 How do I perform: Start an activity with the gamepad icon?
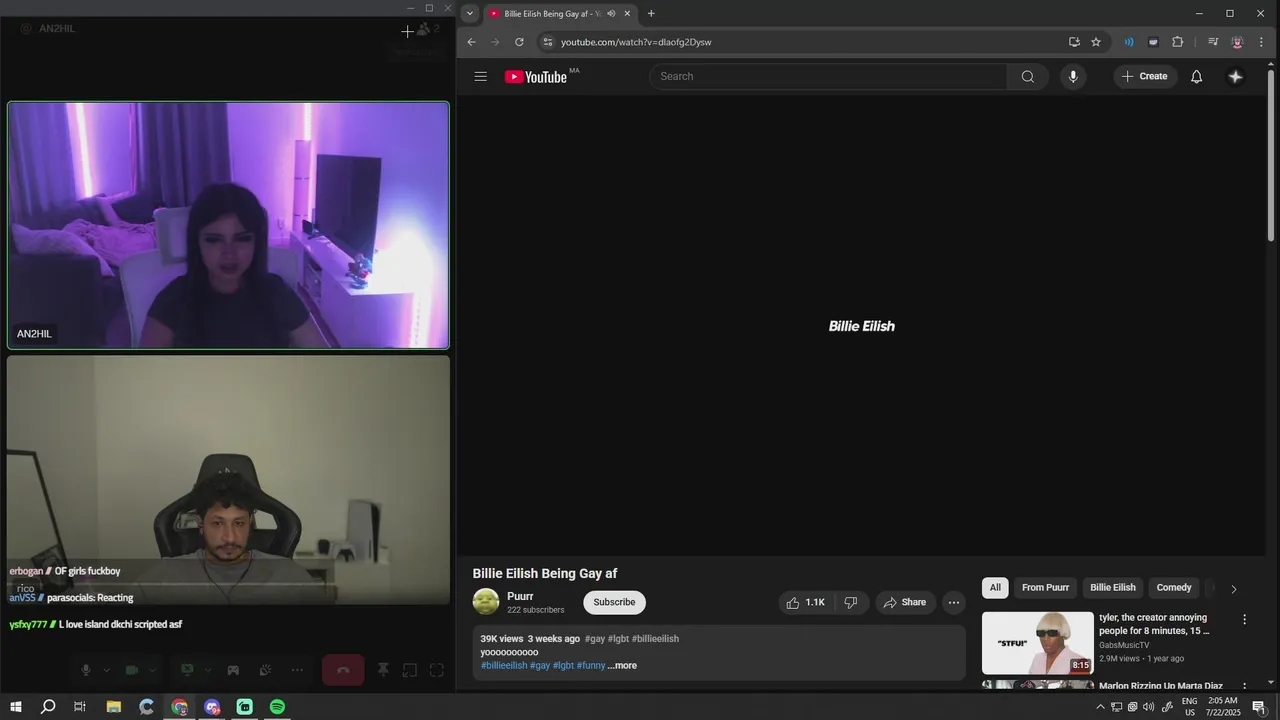click(233, 670)
